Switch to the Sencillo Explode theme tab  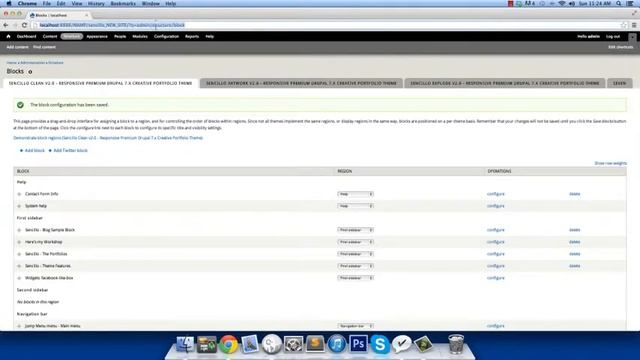point(505,83)
